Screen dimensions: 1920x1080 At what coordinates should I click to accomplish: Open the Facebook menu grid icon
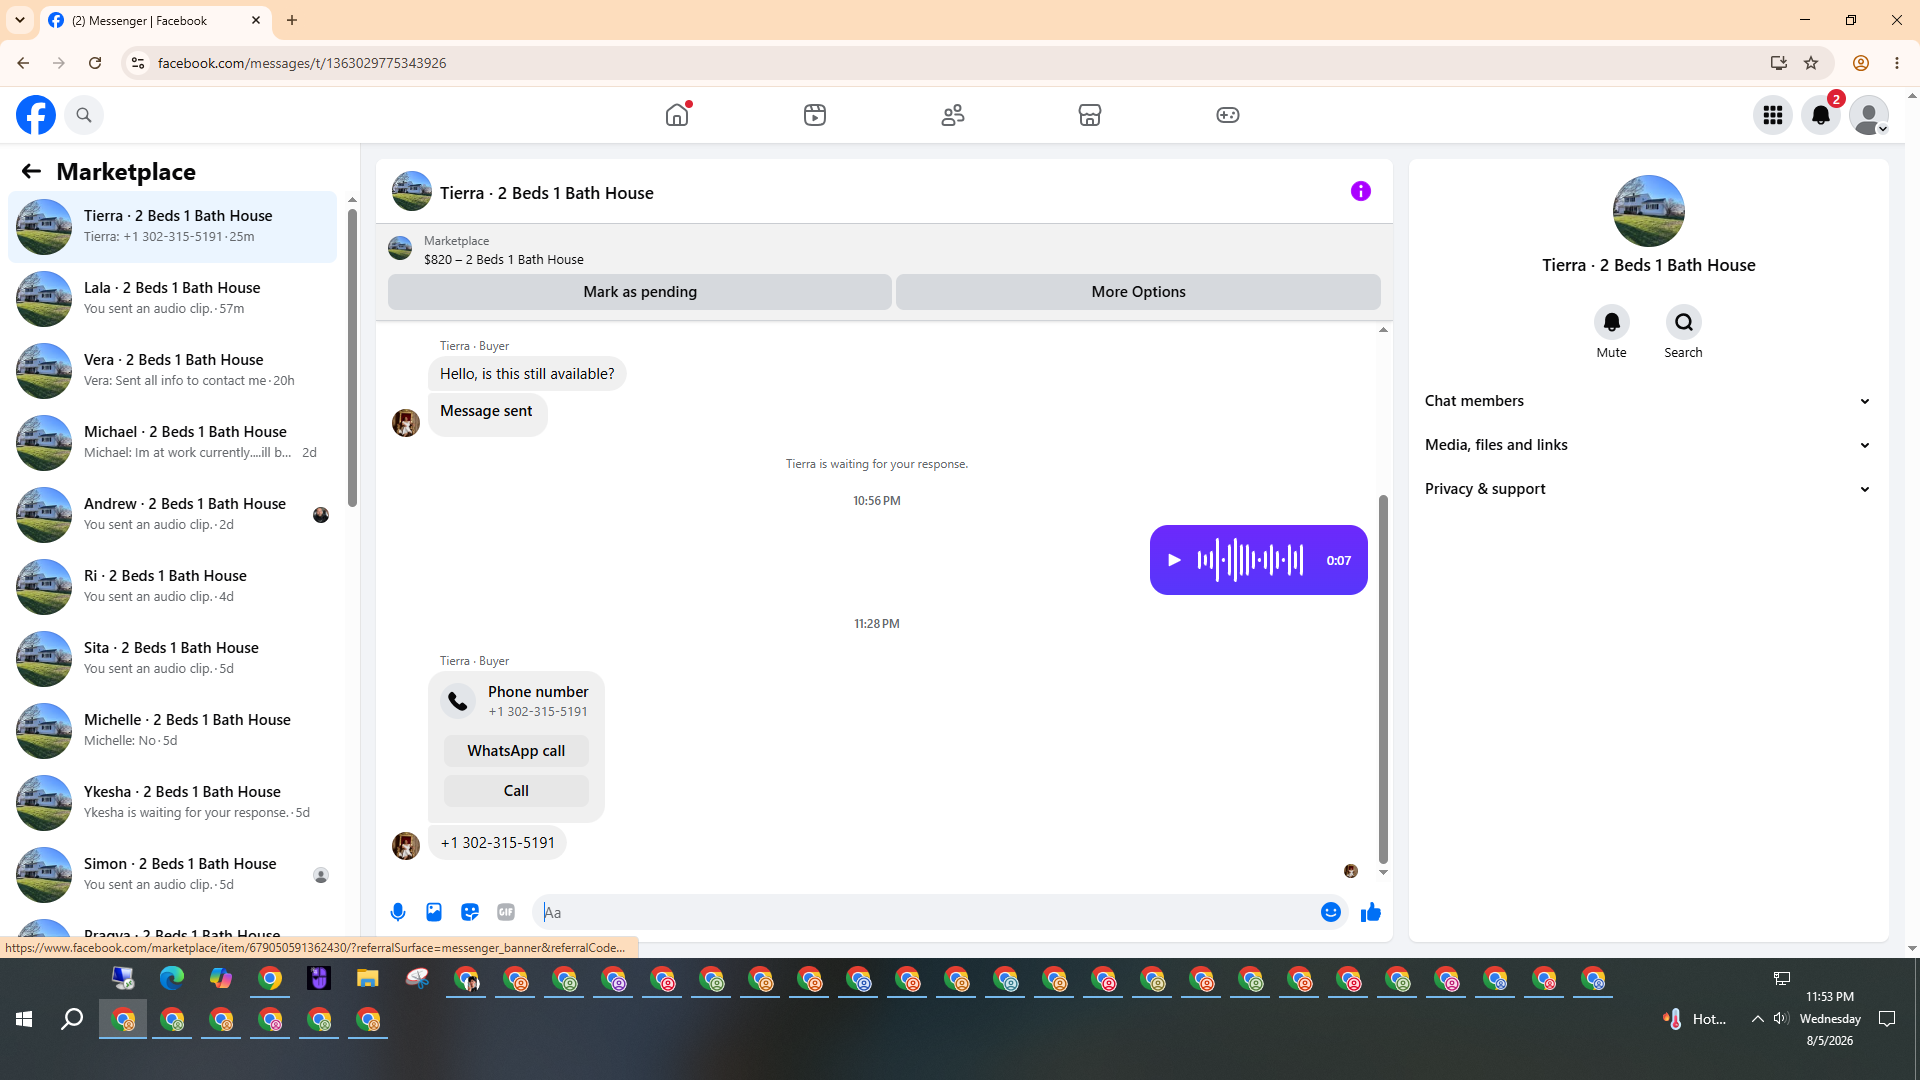pyautogui.click(x=1773, y=115)
